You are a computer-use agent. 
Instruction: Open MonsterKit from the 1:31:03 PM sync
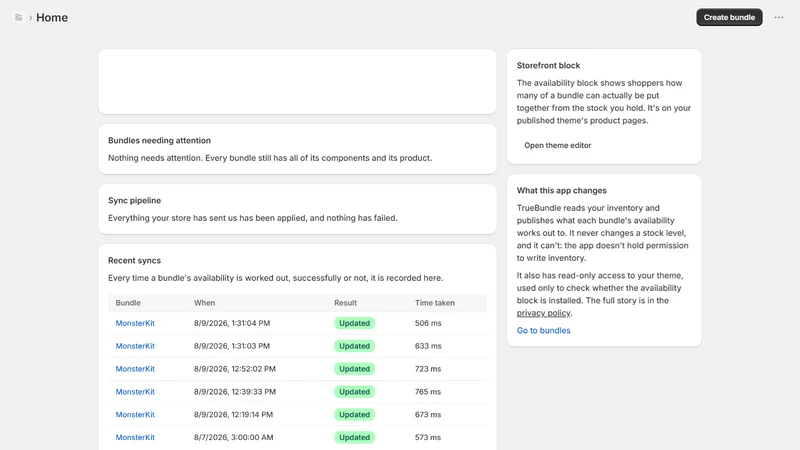point(135,346)
